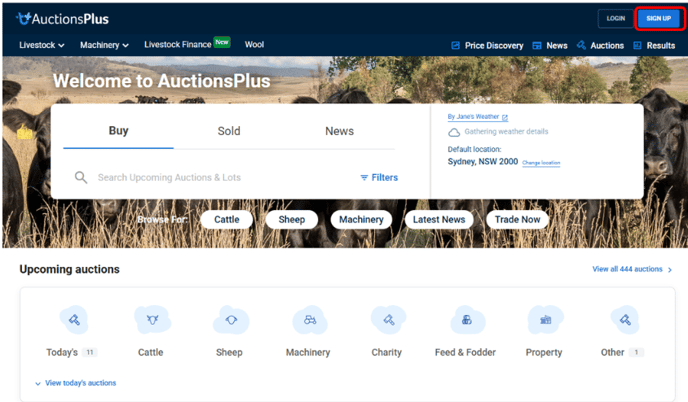Switch to the Sold tab

tap(229, 131)
